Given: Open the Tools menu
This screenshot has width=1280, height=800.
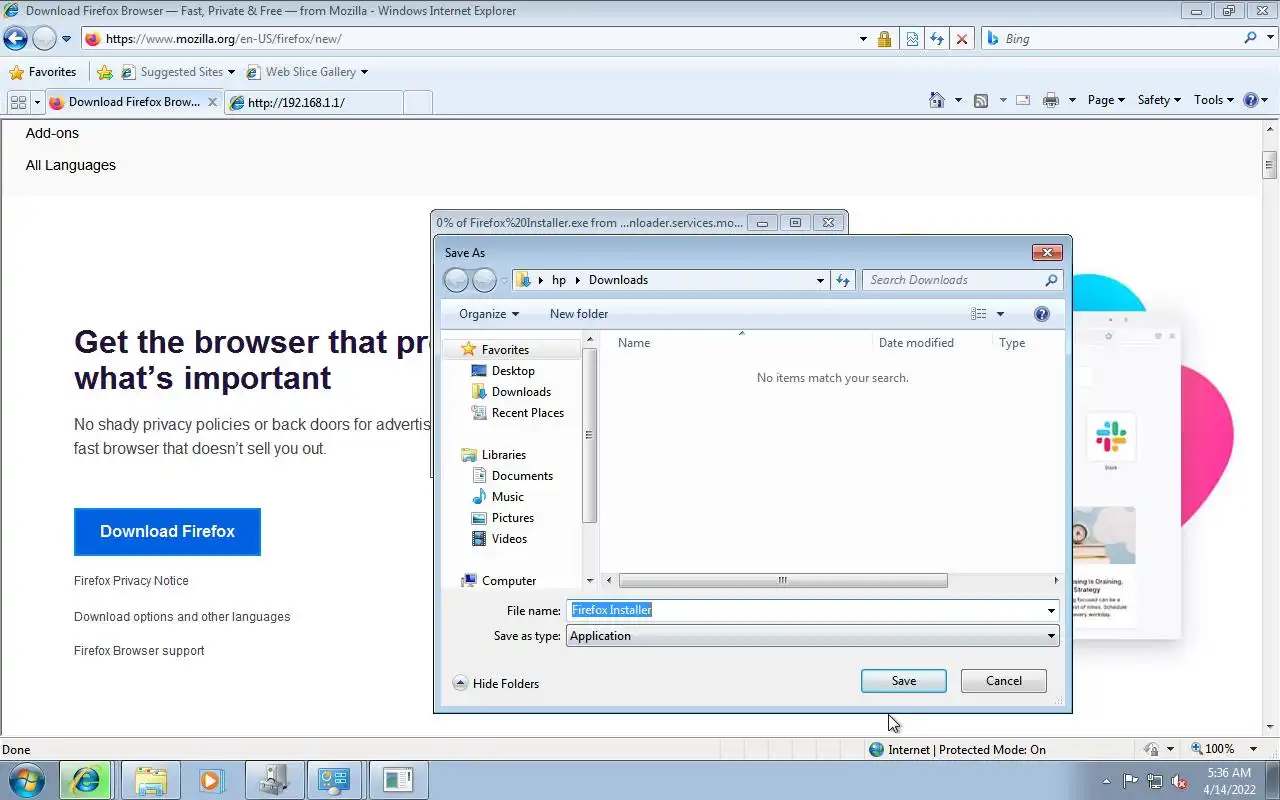Looking at the screenshot, I should point(1214,100).
